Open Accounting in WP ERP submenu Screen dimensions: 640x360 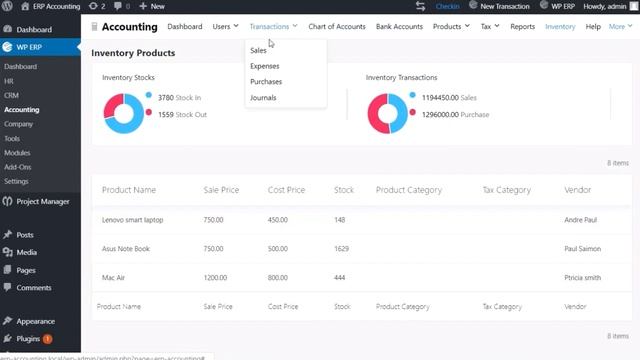pyautogui.click(x=22, y=109)
